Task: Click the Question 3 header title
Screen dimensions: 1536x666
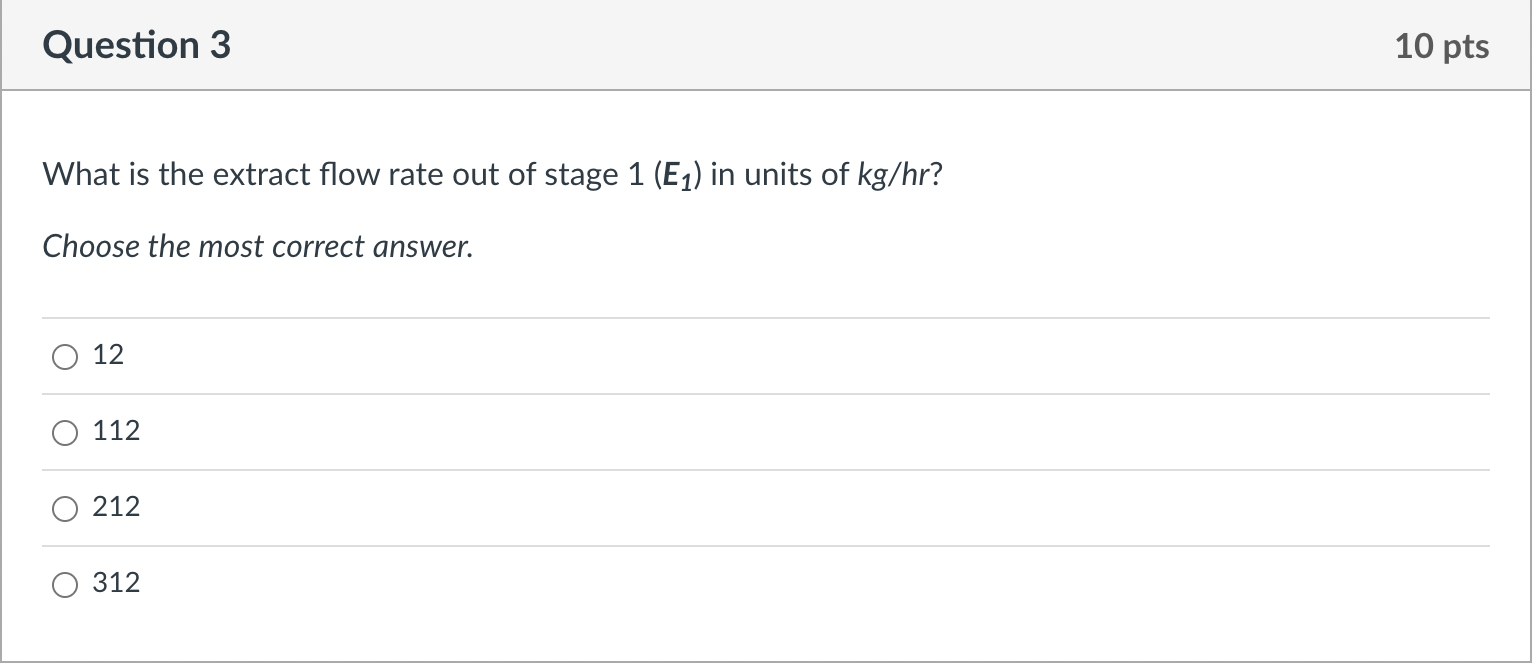Action: click(137, 44)
